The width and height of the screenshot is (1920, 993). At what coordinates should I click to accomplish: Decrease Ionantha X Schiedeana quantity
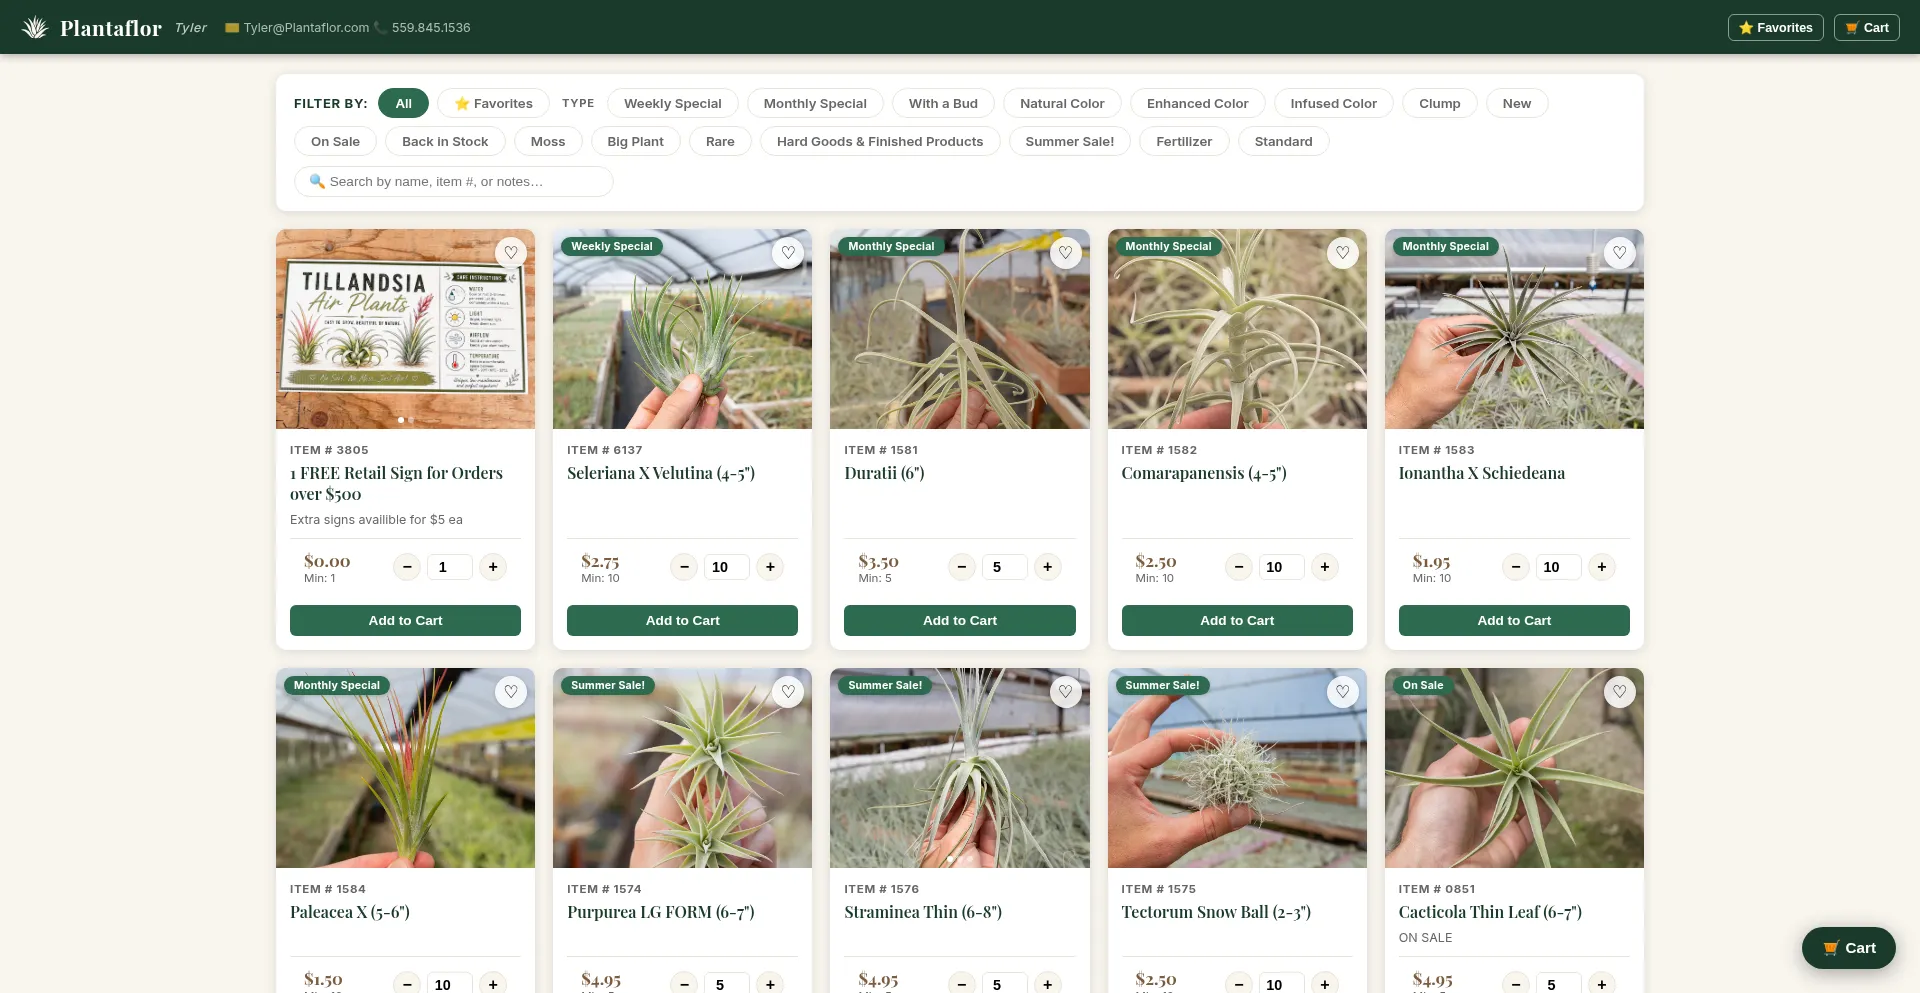click(x=1515, y=567)
